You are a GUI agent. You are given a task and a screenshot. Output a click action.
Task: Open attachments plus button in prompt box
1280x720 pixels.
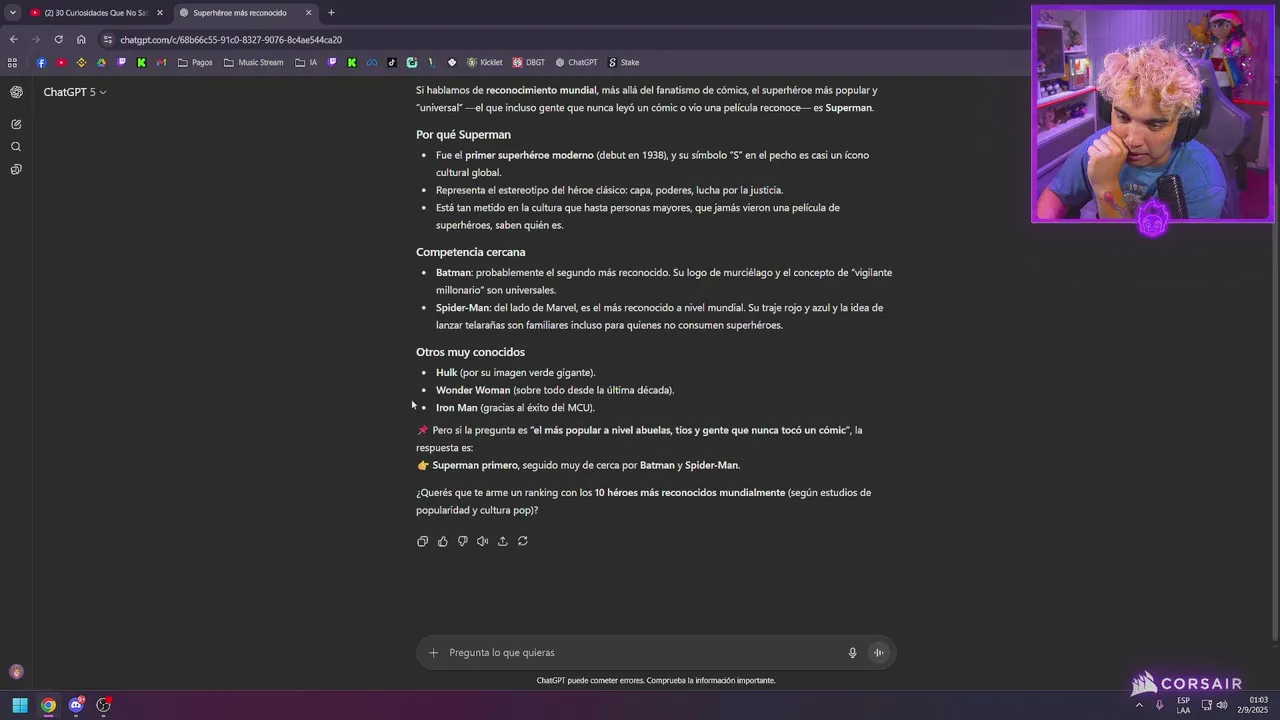433,653
